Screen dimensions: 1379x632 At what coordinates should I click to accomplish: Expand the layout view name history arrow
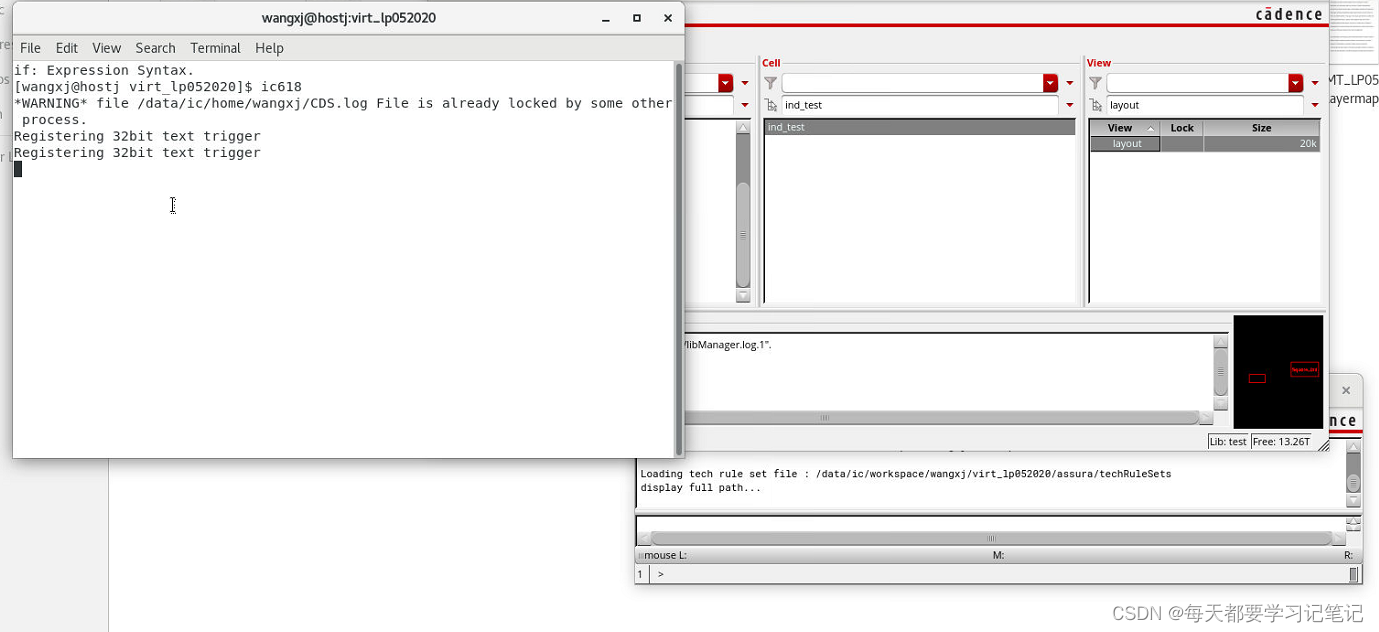[1314, 105]
